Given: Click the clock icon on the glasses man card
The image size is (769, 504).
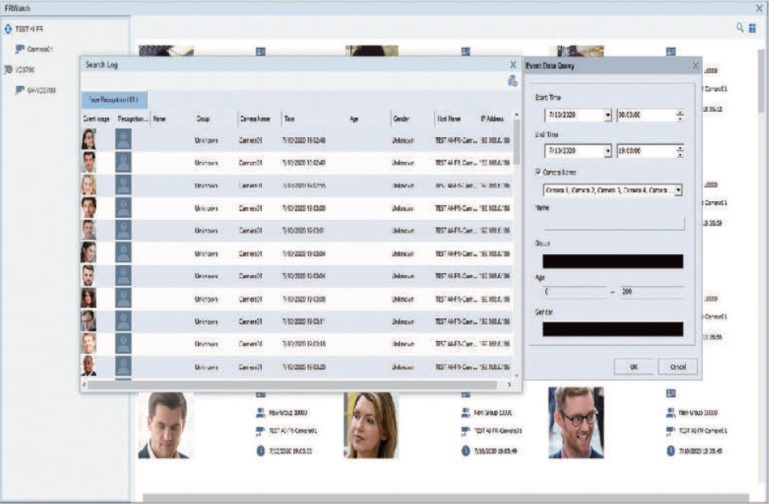Looking at the screenshot, I should 670,451.
